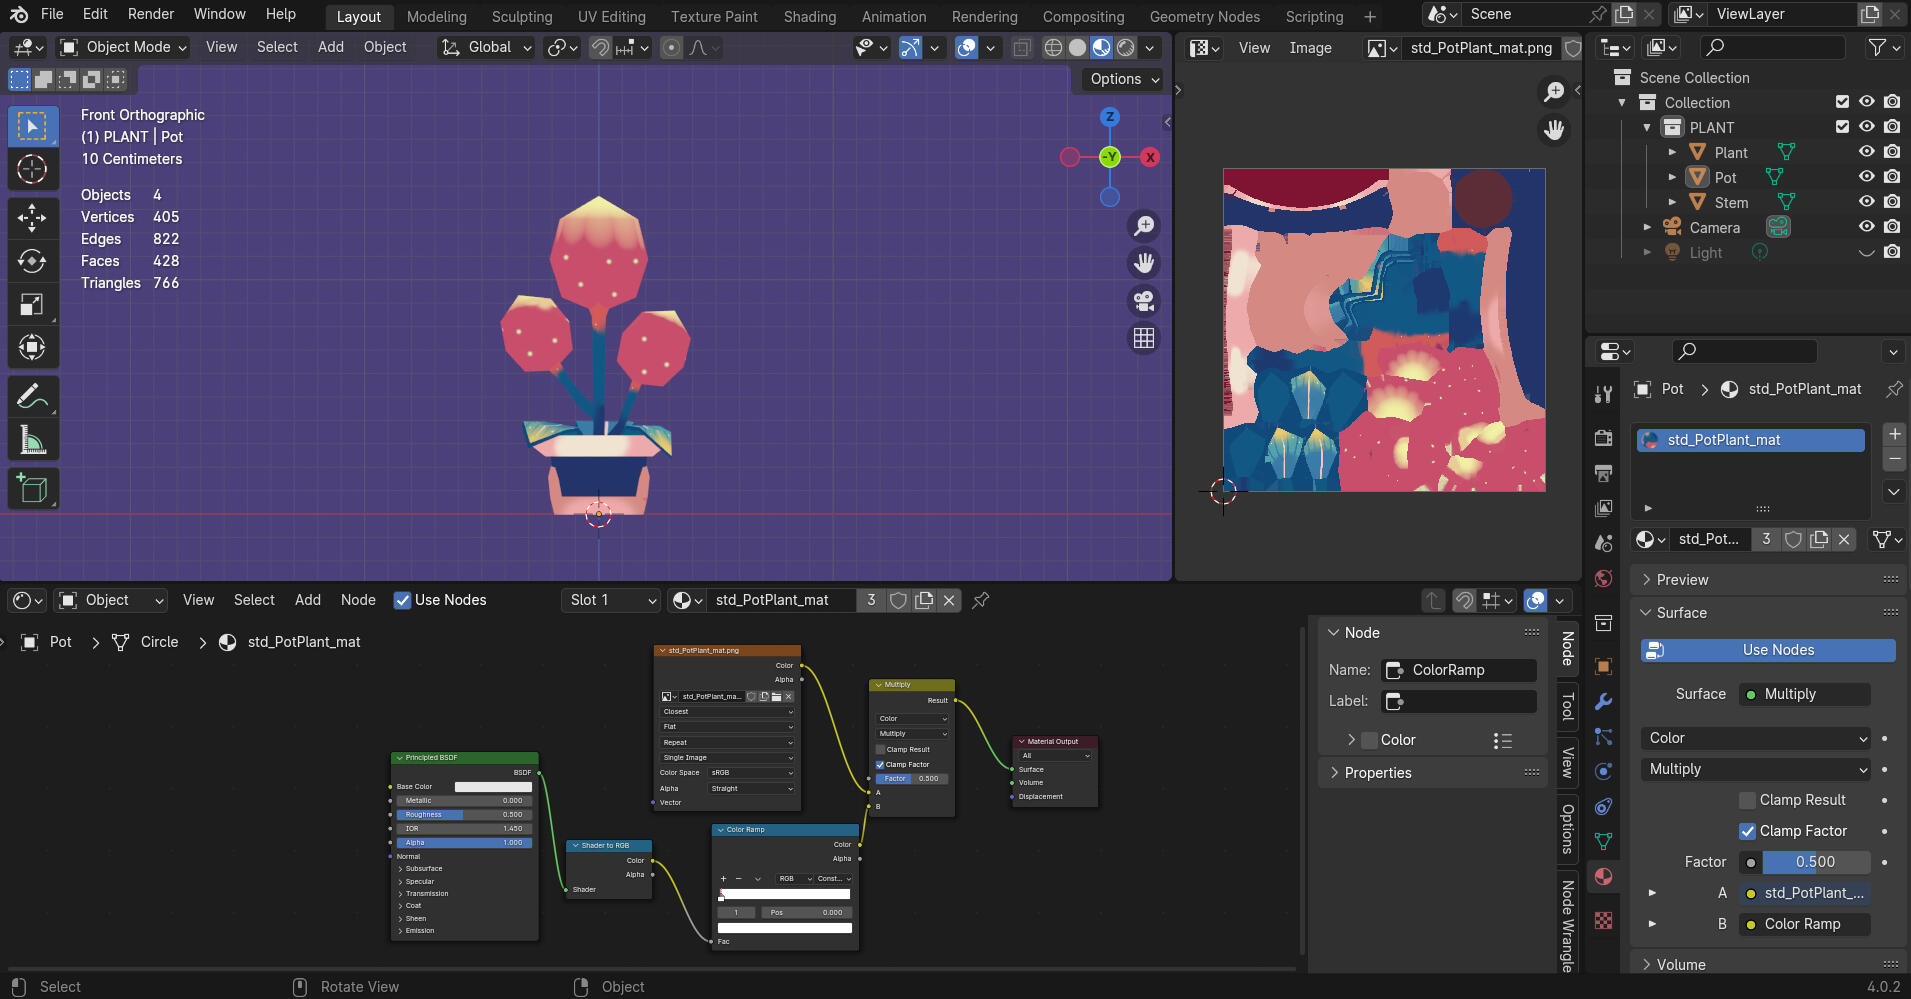This screenshot has width=1911, height=999.
Task: Select the Scale tool
Action: pyautogui.click(x=32, y=304)
